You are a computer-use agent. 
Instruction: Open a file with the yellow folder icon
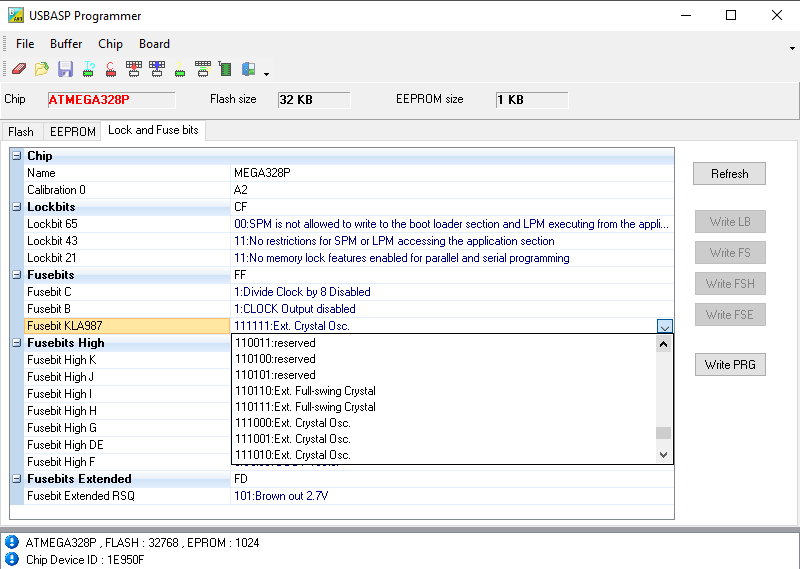(x=42, y=69)
